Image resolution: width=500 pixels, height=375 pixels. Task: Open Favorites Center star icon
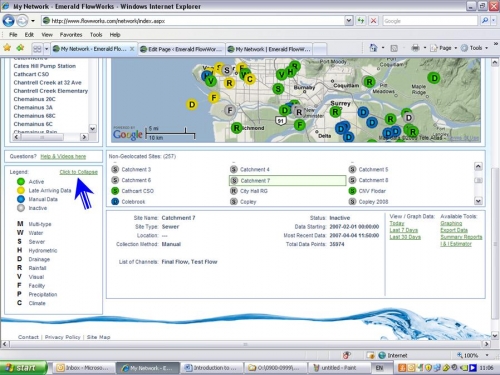tap(7, 48)
